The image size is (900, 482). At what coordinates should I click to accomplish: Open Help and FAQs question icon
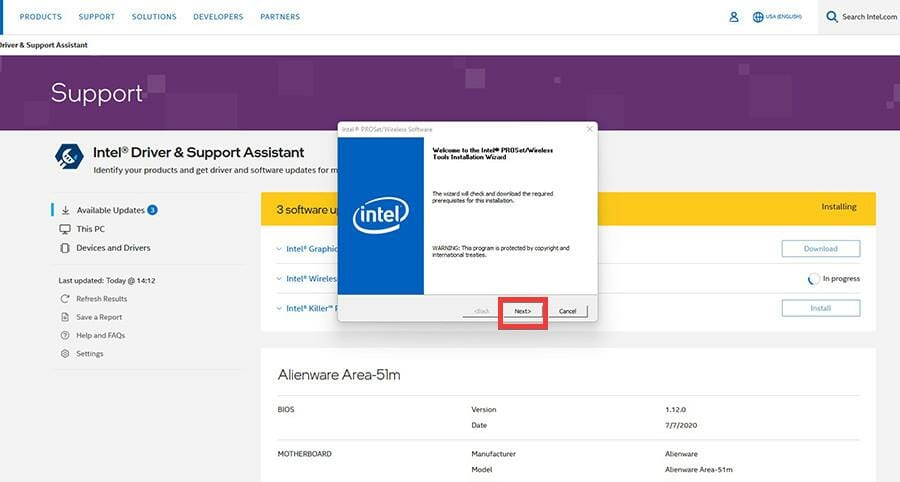(65, 336)
